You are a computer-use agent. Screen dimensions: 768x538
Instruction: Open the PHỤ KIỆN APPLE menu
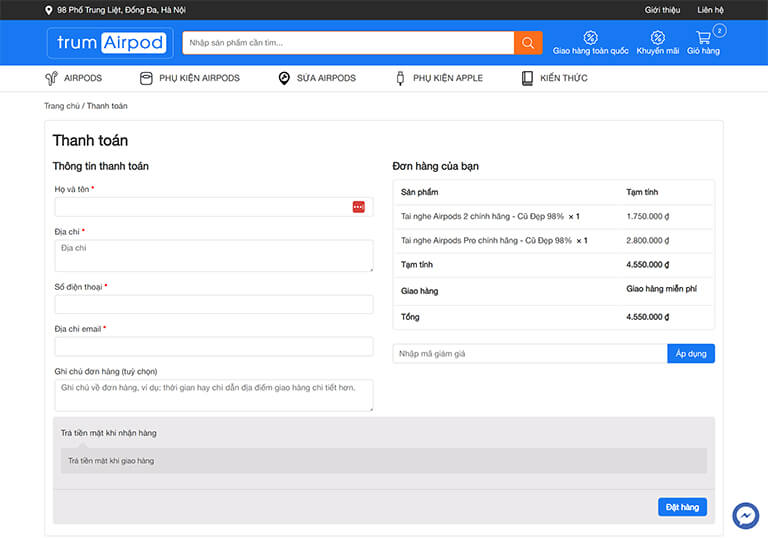tap(438, 78)
